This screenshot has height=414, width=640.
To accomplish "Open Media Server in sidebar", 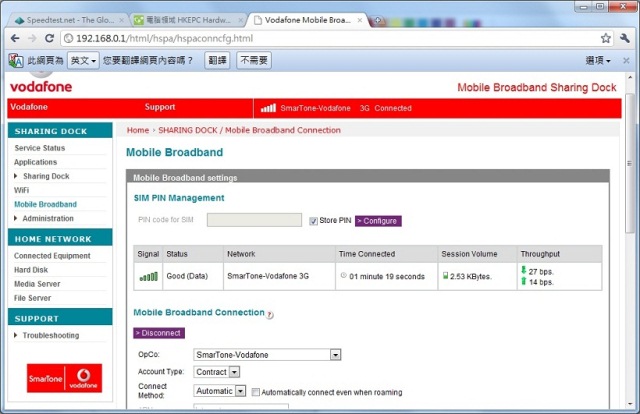I will pos(37,284).
